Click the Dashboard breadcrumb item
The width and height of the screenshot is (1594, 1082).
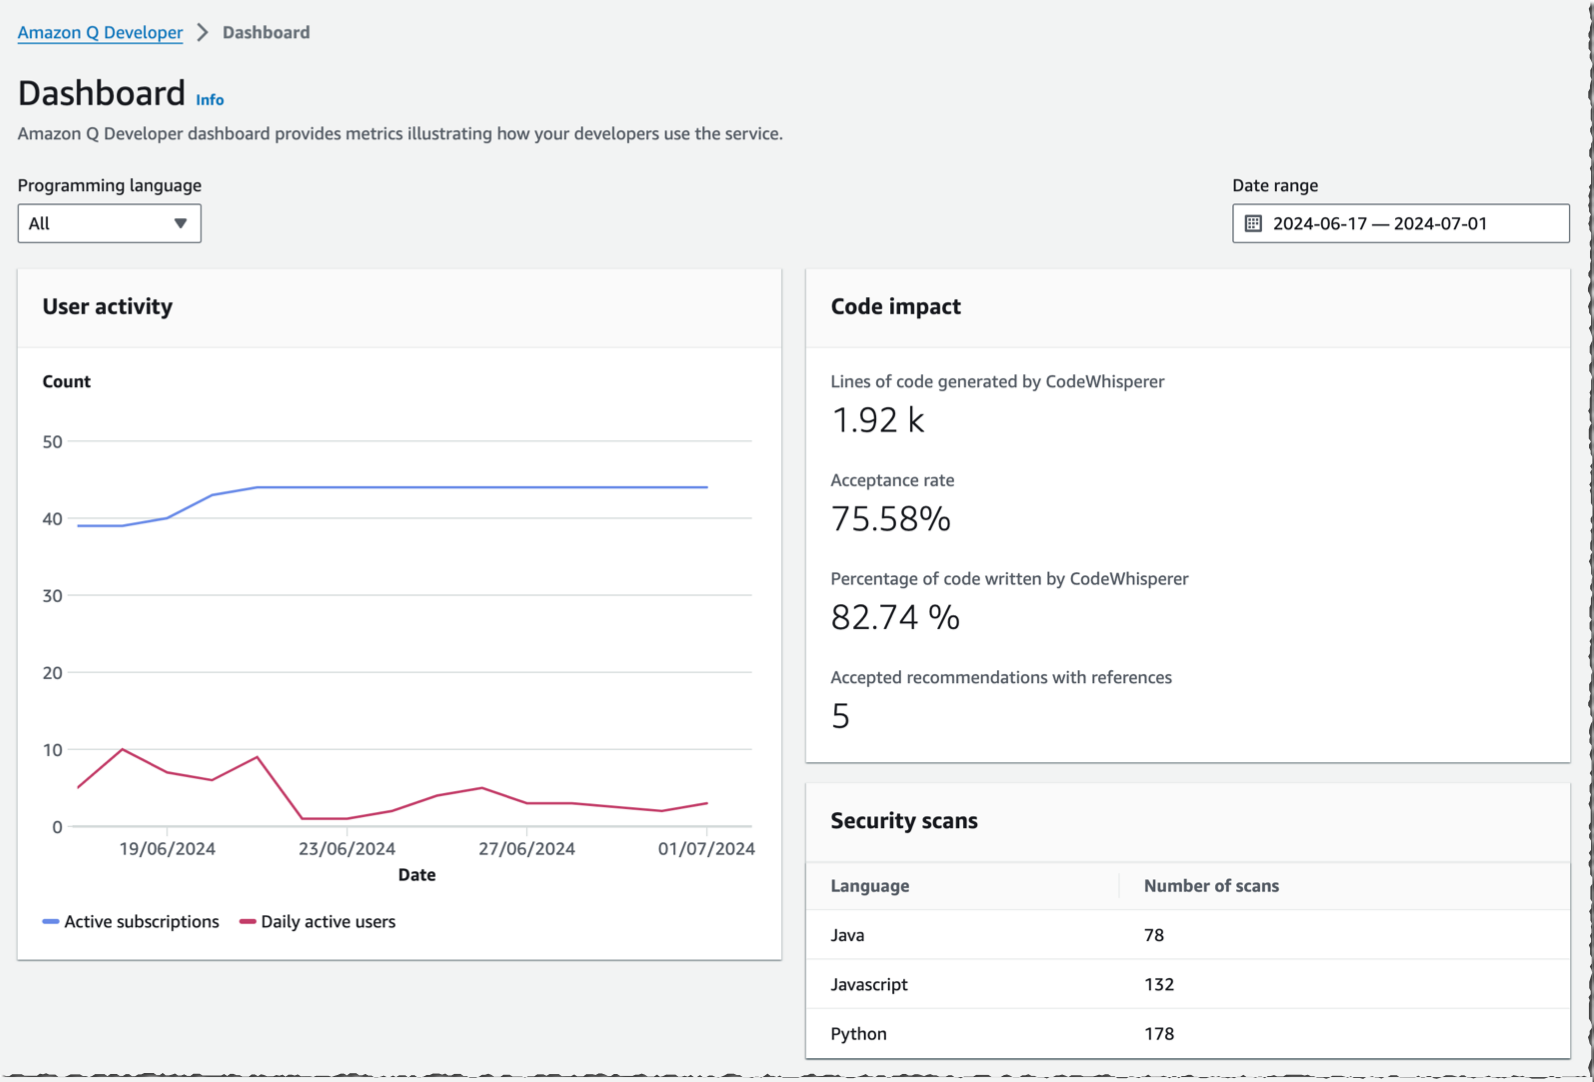pyautogui.click(x=266, y=33)
